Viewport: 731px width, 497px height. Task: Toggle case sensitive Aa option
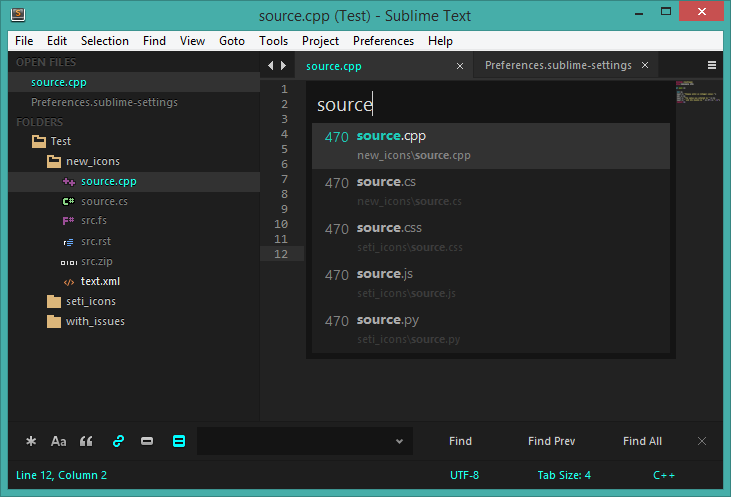tap(58, 441)
